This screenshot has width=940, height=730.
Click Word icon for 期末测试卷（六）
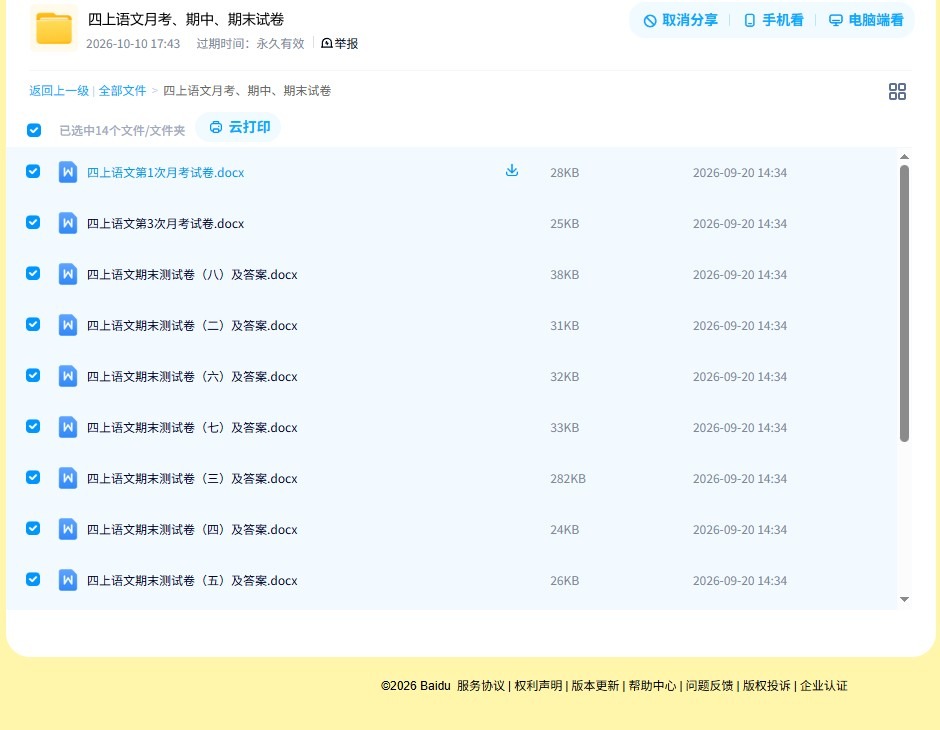pyautogui.click(x=68, y=376)
